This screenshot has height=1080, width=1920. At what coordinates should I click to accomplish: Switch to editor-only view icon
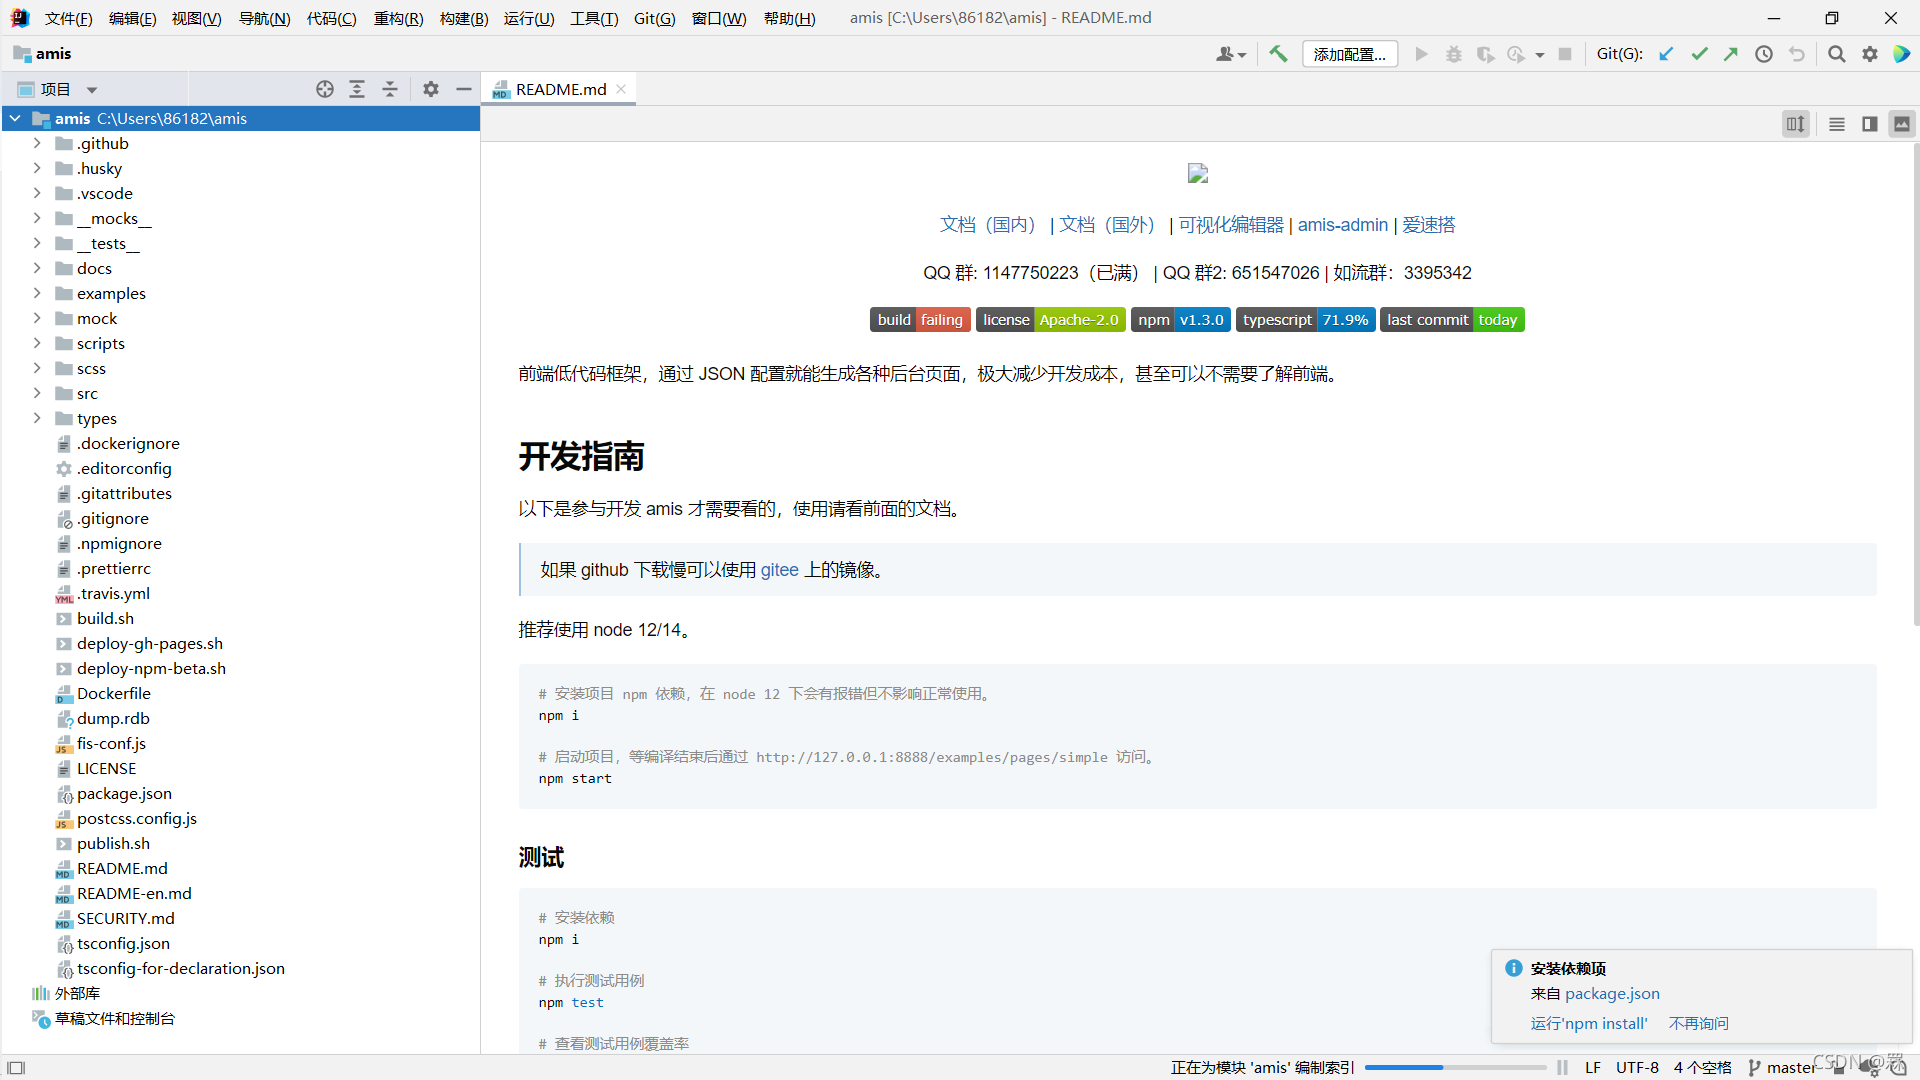[1837, 124]
